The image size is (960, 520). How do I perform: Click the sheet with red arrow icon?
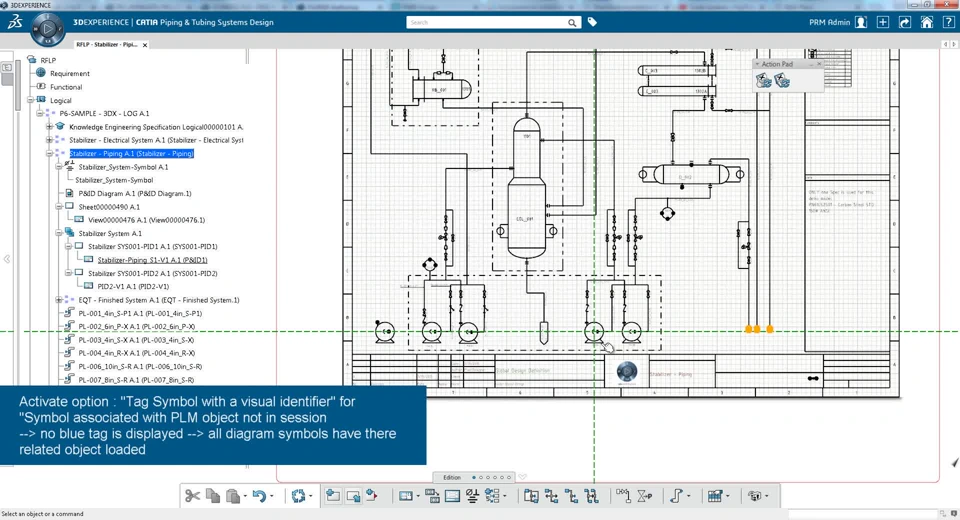372,496
